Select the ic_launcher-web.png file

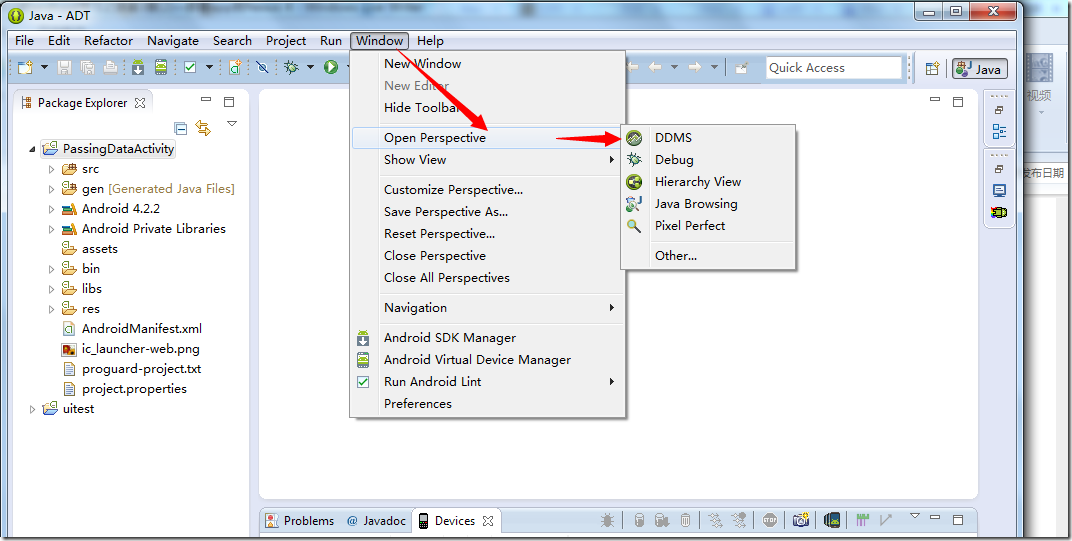131,349
